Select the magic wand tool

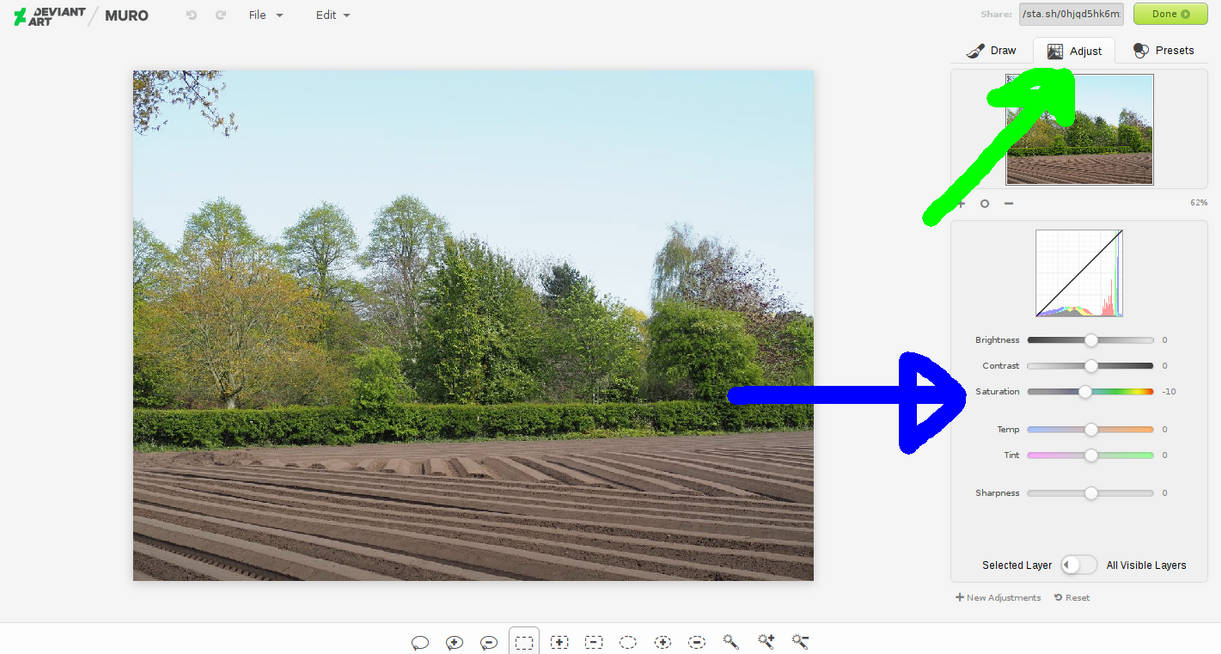click(731, 642)
